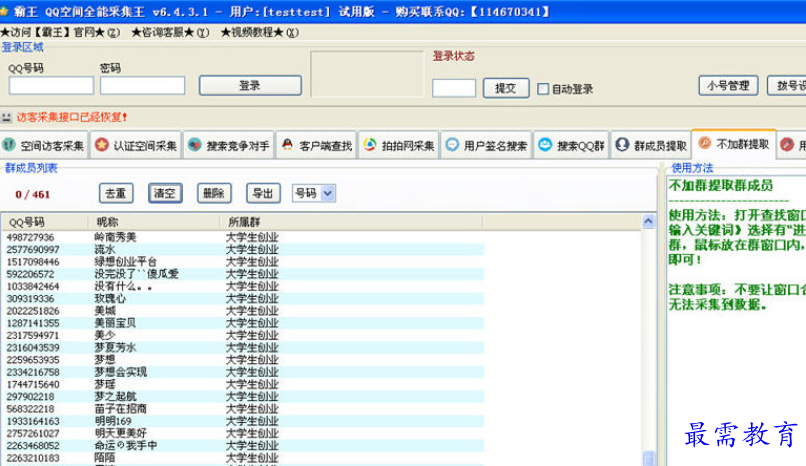Switch to the 搜索竞争对手 tab

(229, 145)
